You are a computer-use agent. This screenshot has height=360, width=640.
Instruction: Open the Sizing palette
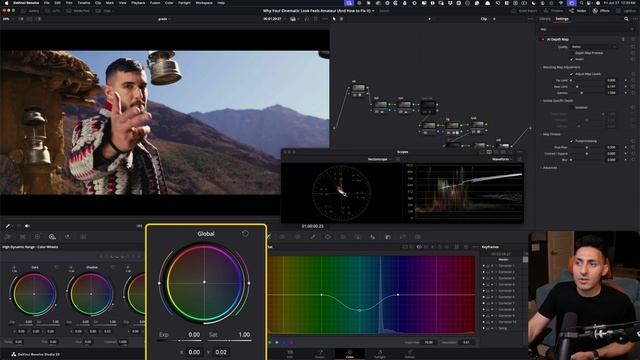pyautogui.click(x=403, y=237)
